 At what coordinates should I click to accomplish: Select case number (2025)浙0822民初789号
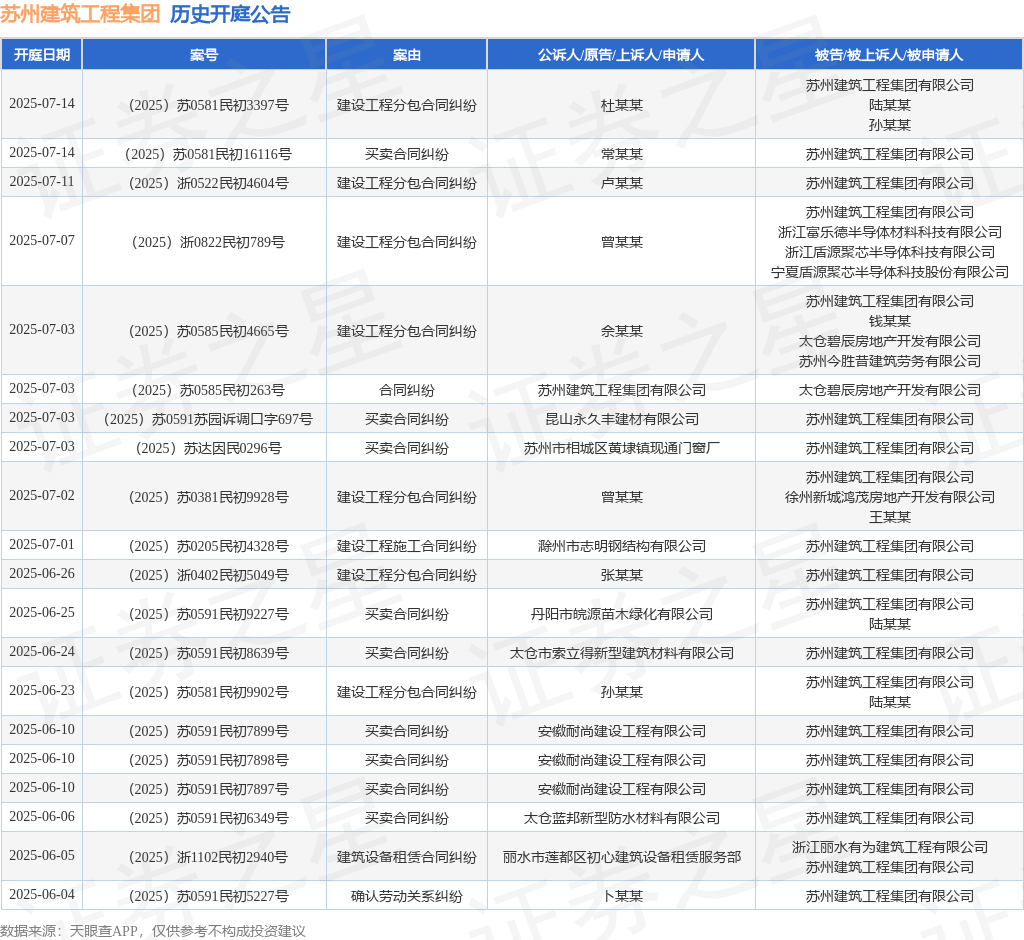(208, 242)
